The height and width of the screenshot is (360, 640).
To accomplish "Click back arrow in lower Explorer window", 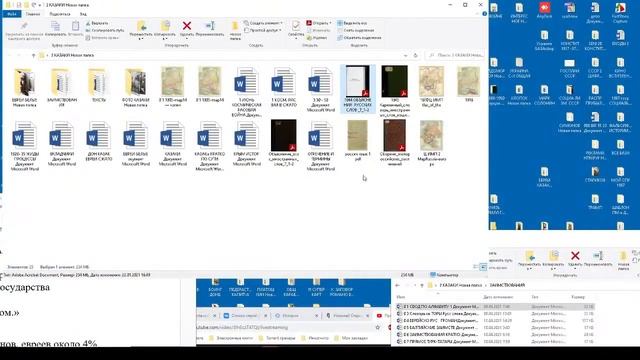I will click(398, 285).
